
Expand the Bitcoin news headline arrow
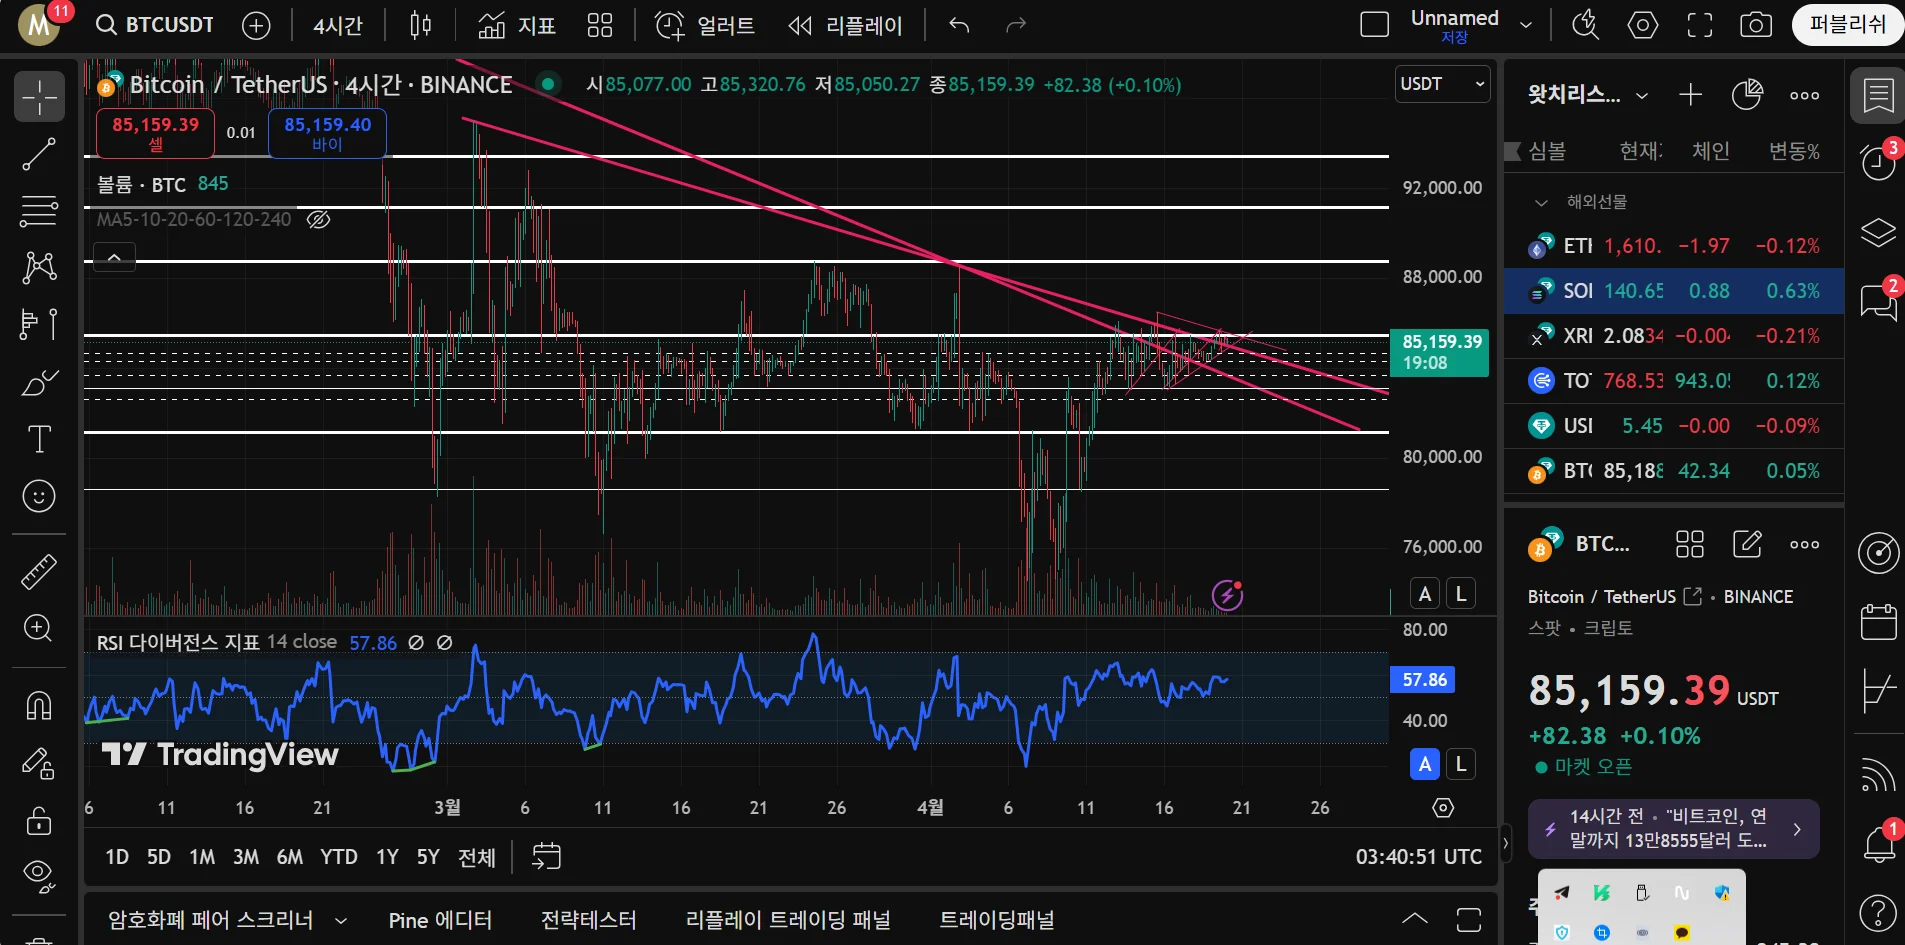1797,829
